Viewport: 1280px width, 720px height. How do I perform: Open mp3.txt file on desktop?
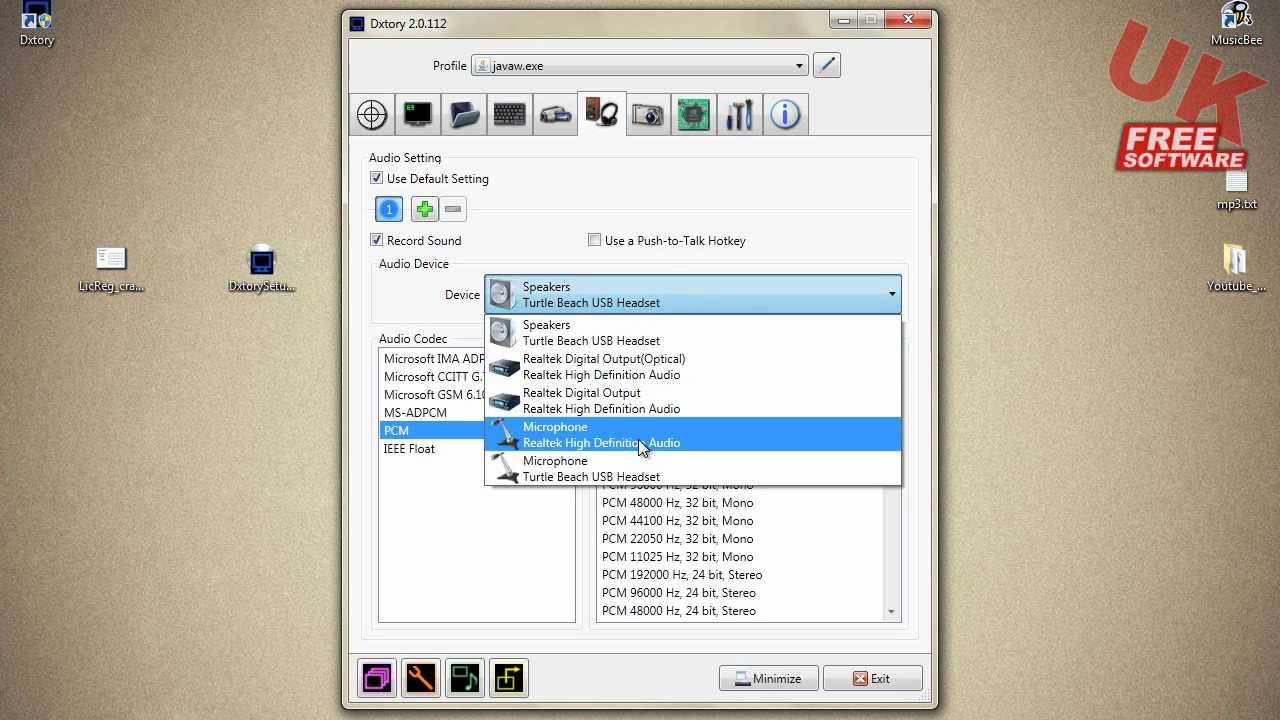pyautogui.click(x=1237, y=190)
